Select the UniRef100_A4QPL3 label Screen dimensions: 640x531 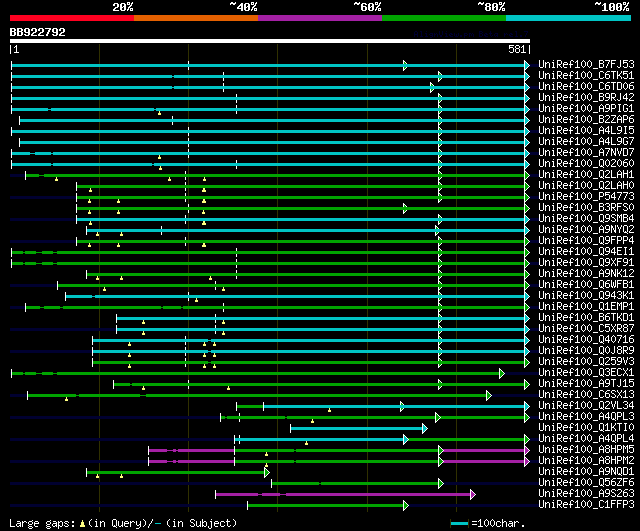[586, 417]
